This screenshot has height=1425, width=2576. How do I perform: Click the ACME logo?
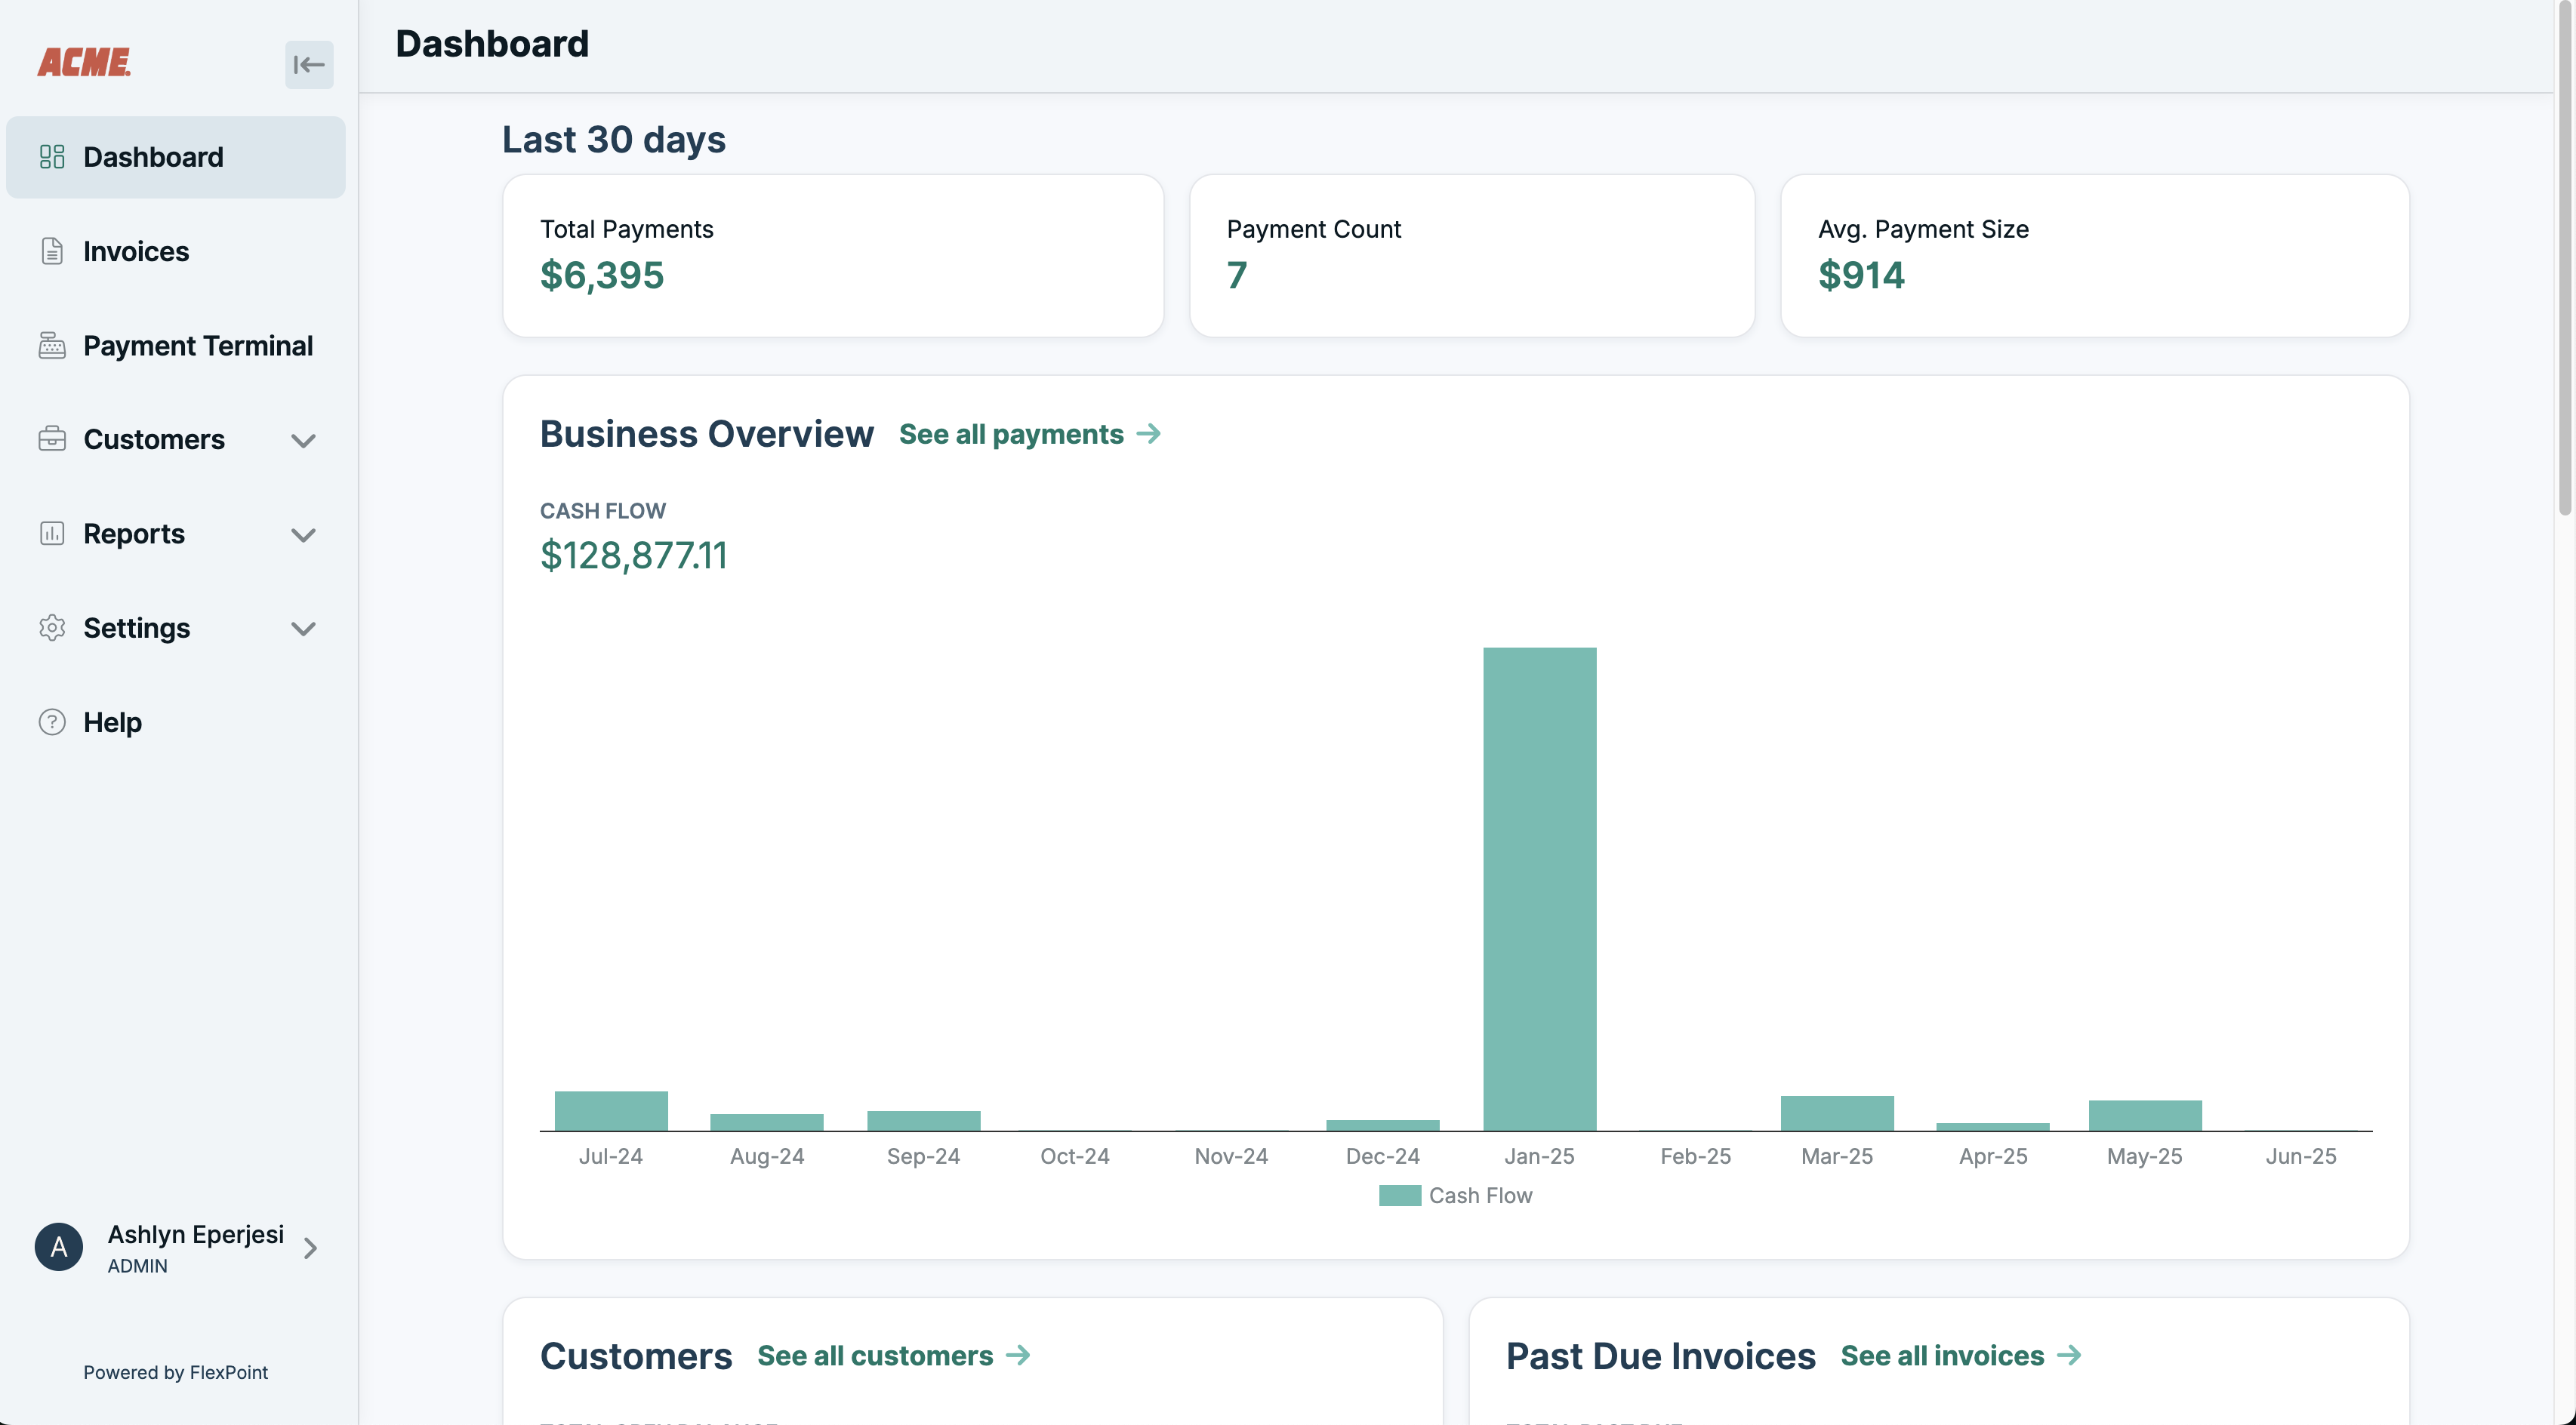tap(84, 62)
